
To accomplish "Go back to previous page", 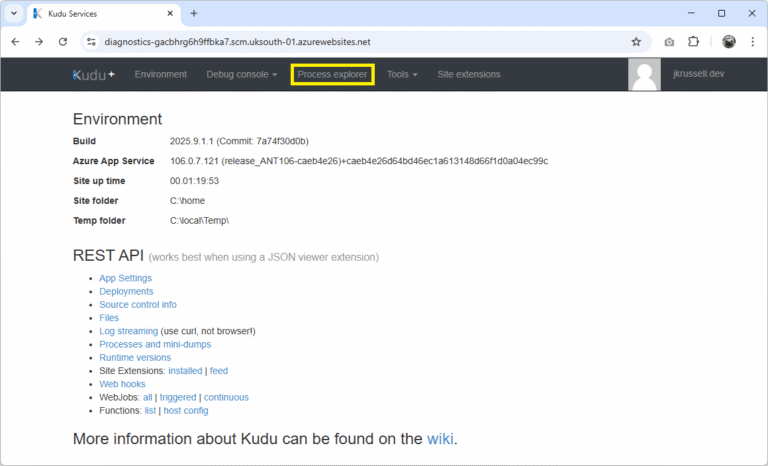I will tap(15, 42).
